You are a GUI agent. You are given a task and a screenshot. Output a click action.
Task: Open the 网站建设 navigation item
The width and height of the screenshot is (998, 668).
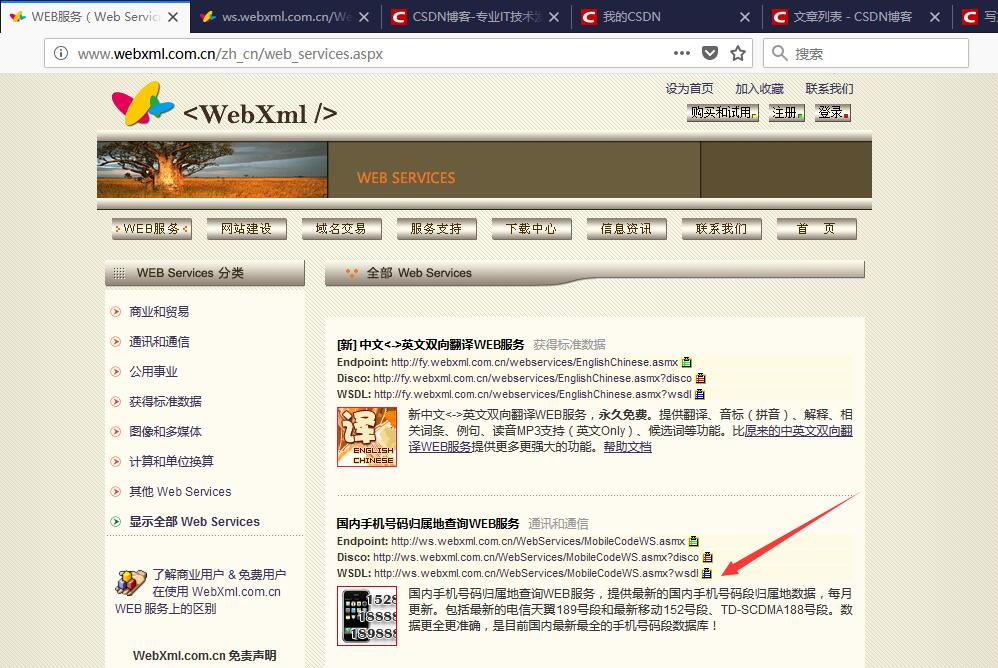tap(246, 229)
